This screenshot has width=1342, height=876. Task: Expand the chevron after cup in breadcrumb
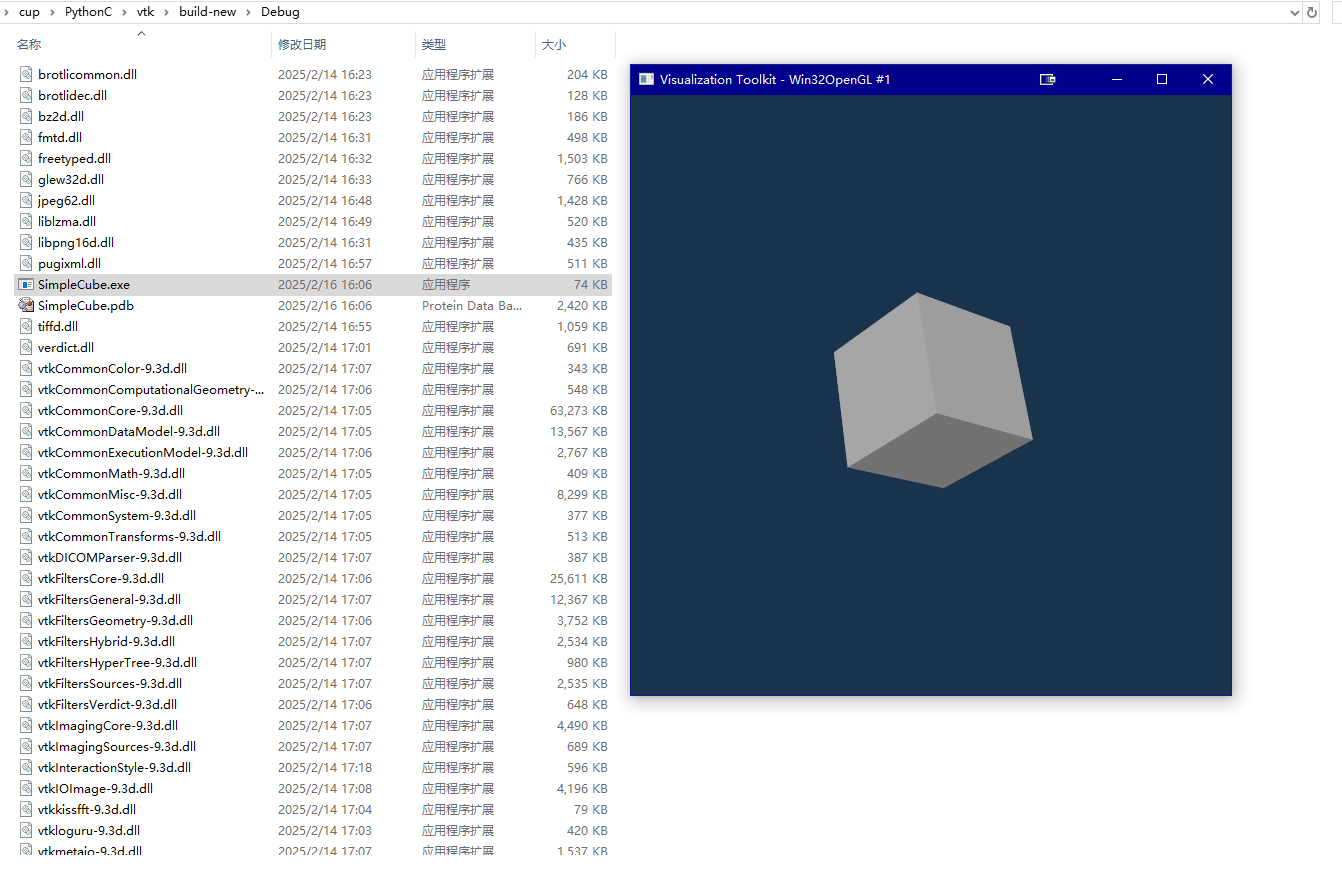pos(54,12)
